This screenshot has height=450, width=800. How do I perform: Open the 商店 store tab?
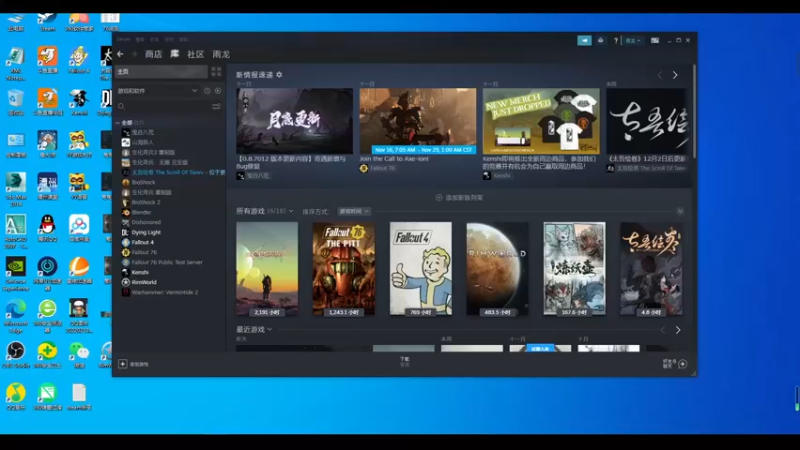tap(153, 54)
